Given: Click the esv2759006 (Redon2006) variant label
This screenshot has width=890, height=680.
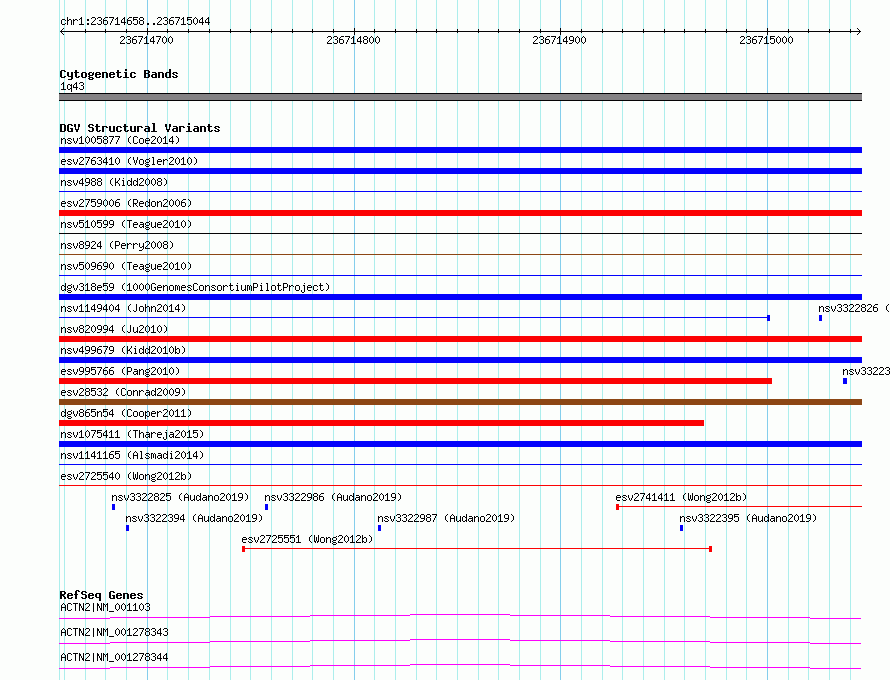Looking at the screenshot, I should (x=126, y=203).
